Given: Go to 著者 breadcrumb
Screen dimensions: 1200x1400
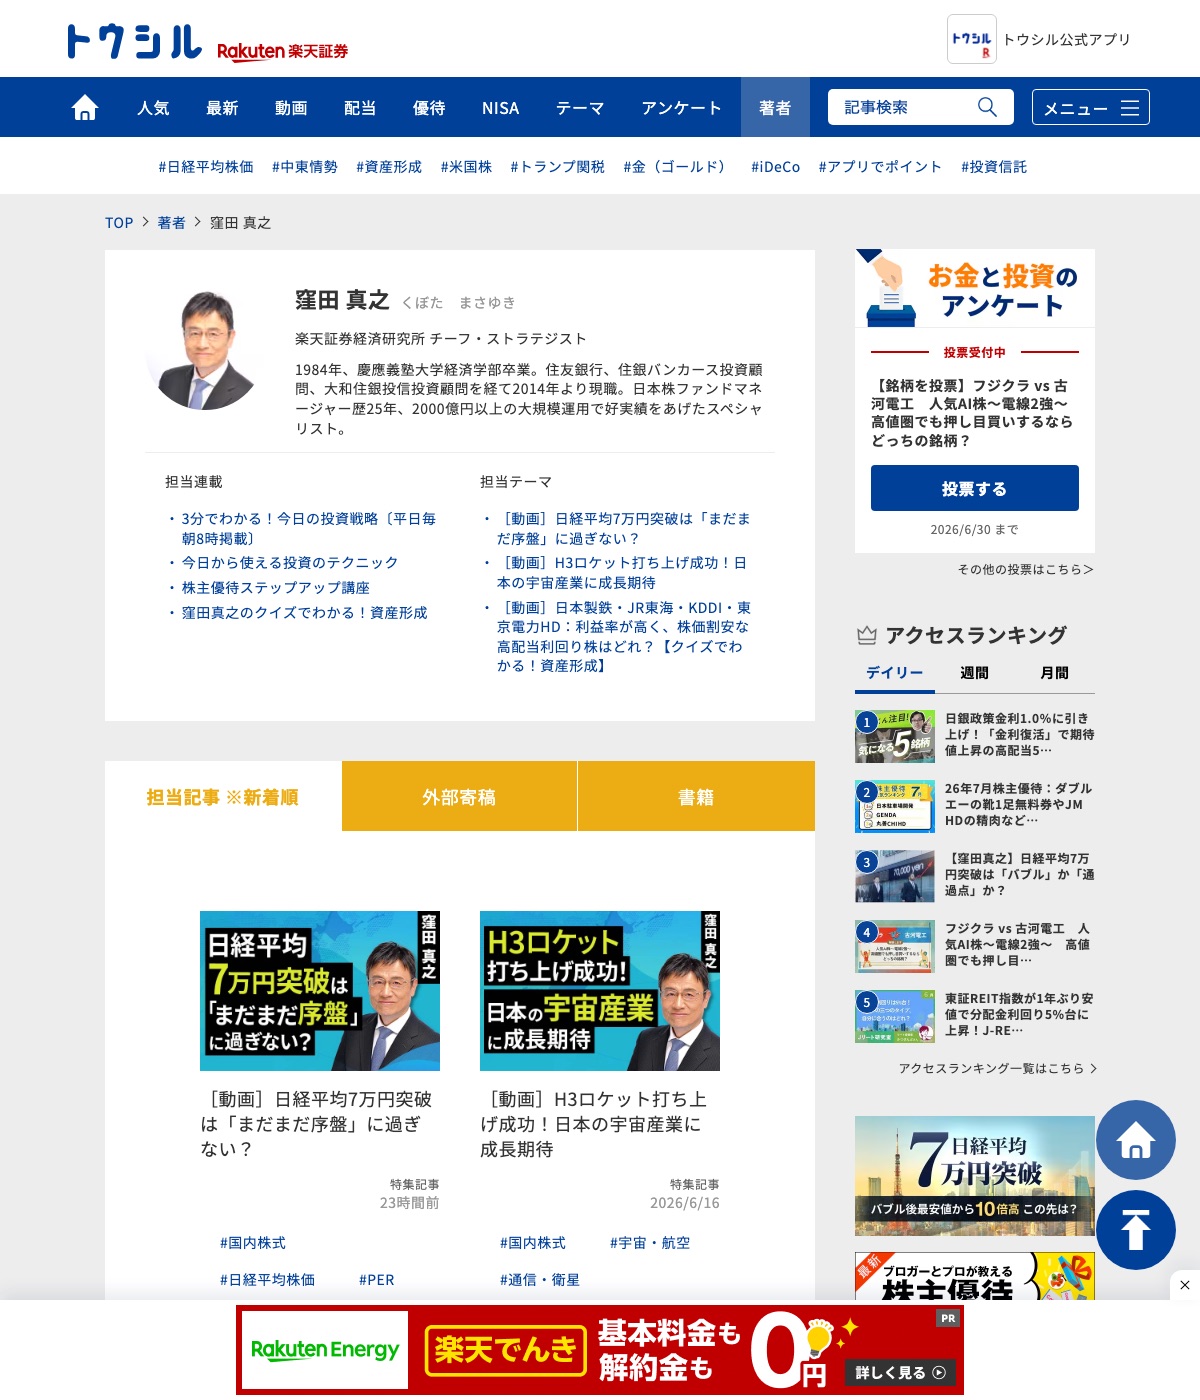Looking at the screenshot, I should 171,223.
